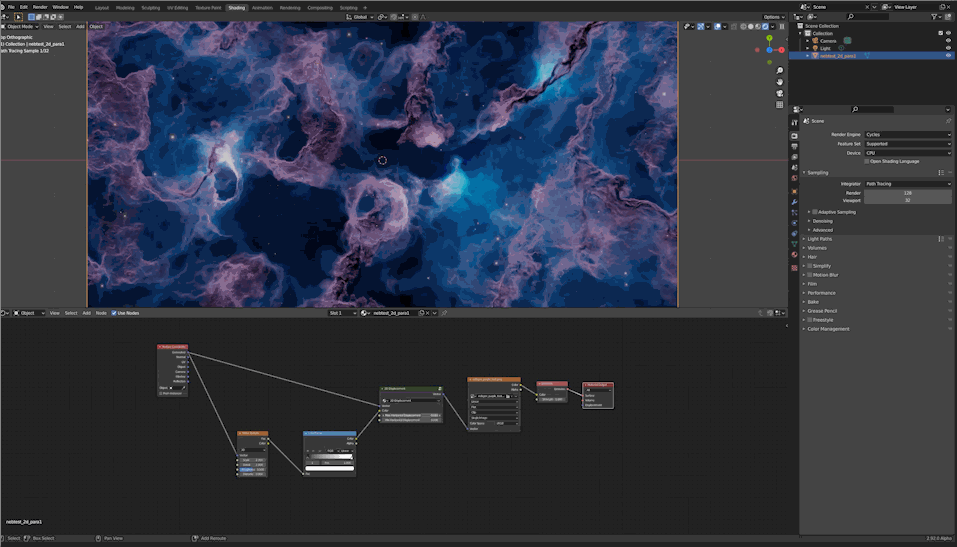Enable the Simplify checkbox
957x547 pixels.
tap(810, 266)
